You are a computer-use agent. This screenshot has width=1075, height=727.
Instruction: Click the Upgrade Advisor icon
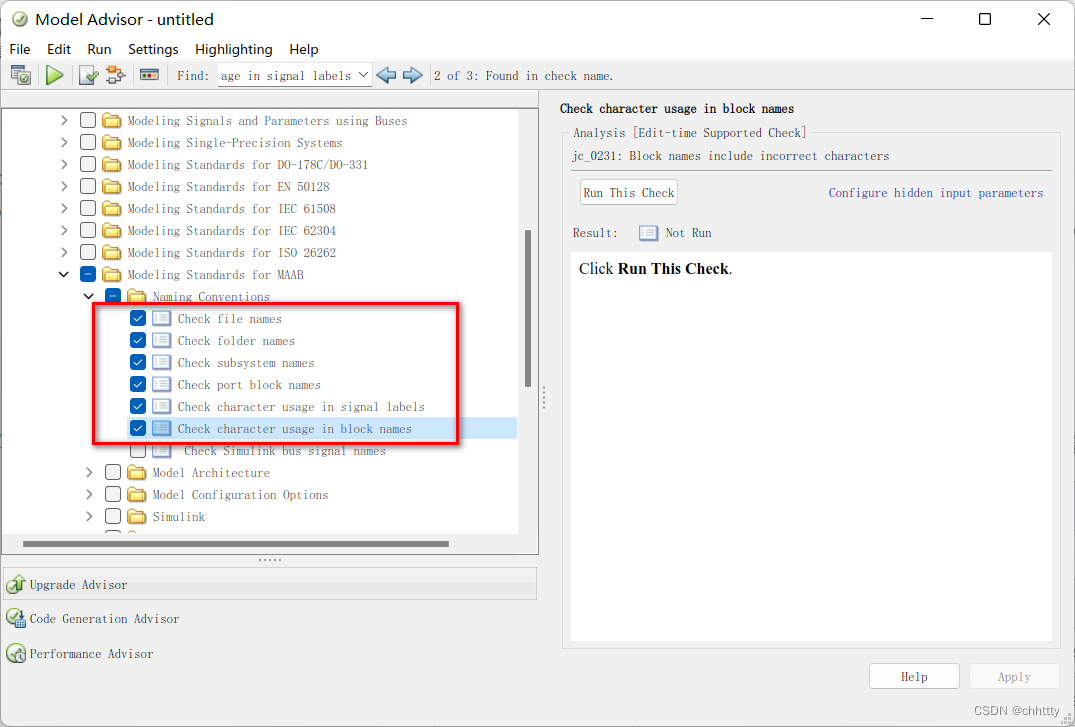pos(15,584)
